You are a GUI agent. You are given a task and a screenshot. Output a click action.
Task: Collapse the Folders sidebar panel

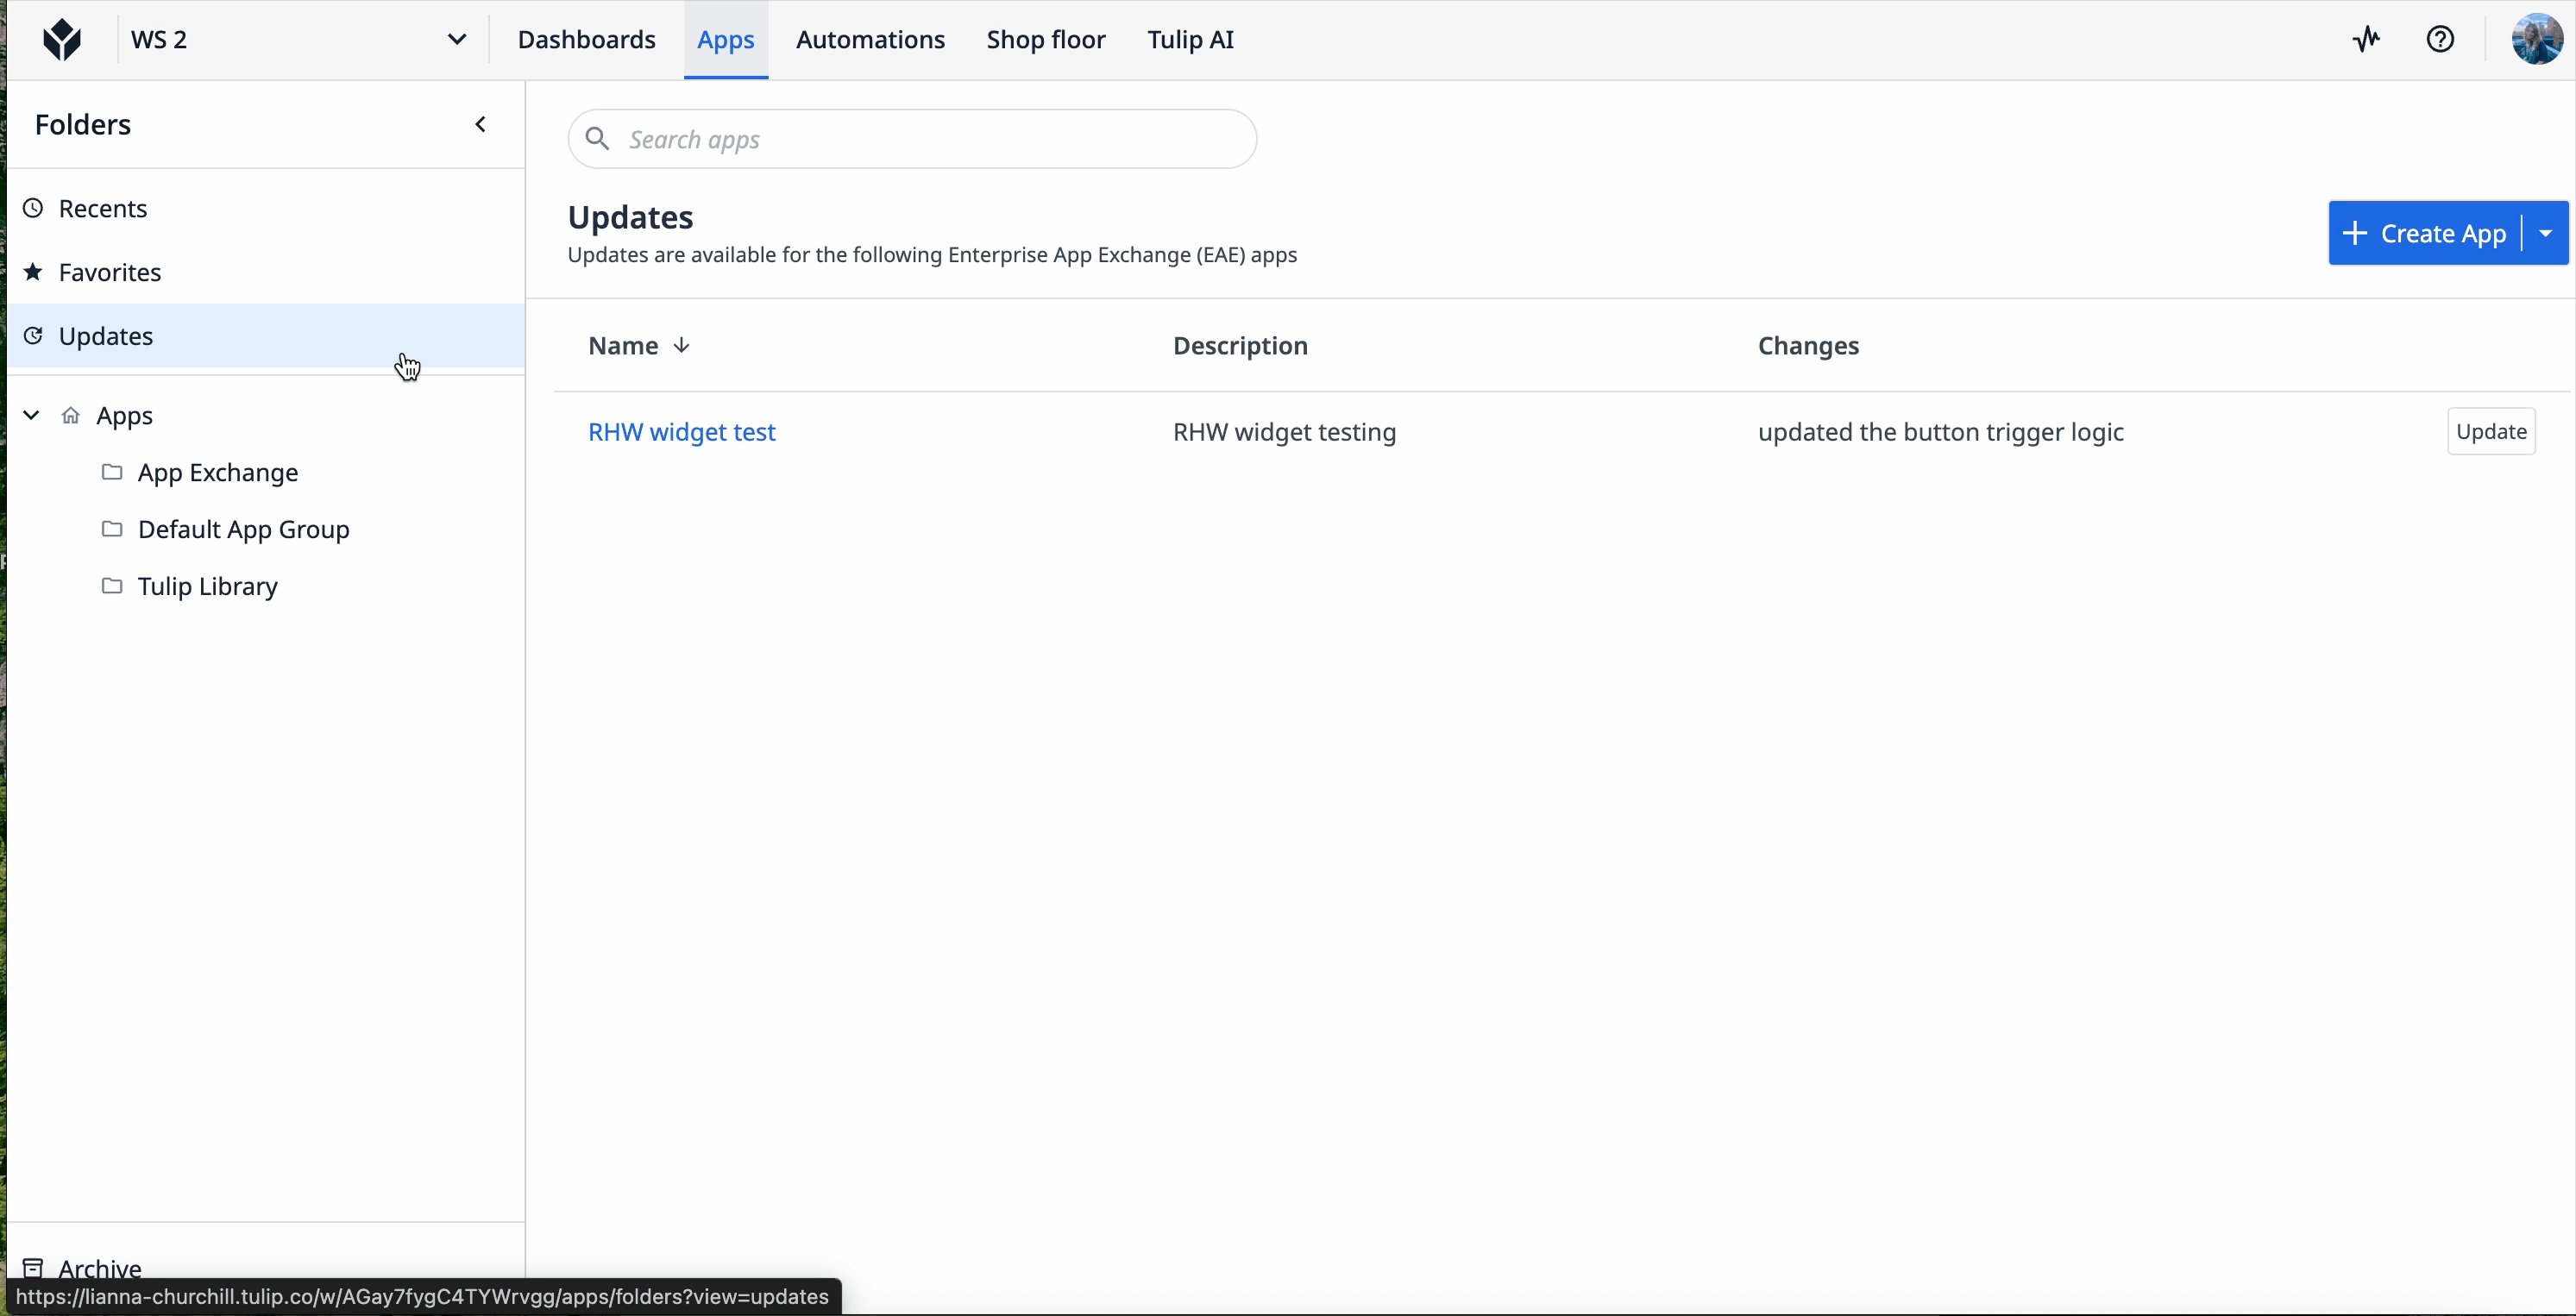(480, 124)
